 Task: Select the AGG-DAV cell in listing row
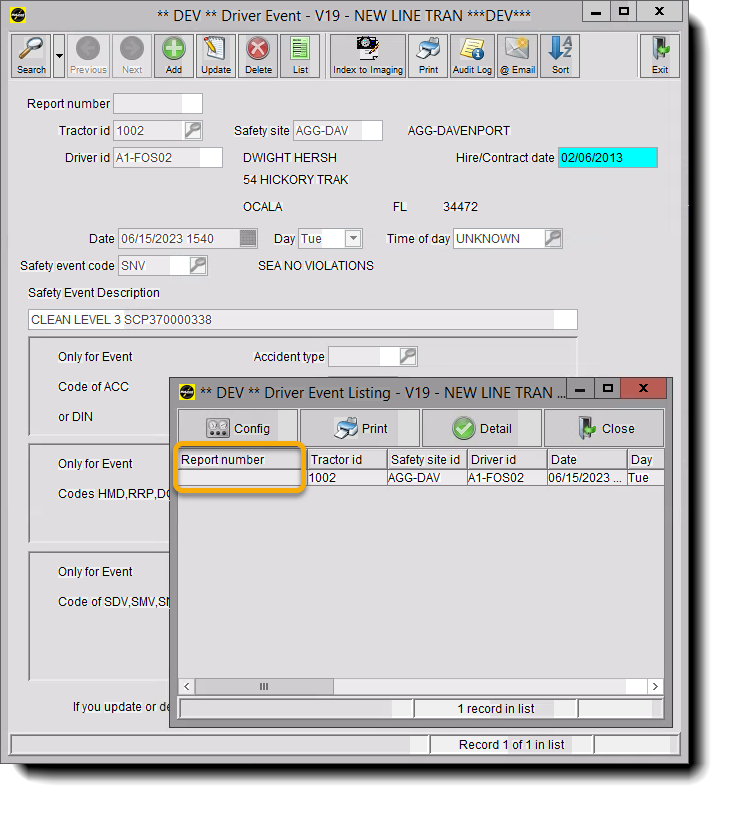[x=427, y=478]
